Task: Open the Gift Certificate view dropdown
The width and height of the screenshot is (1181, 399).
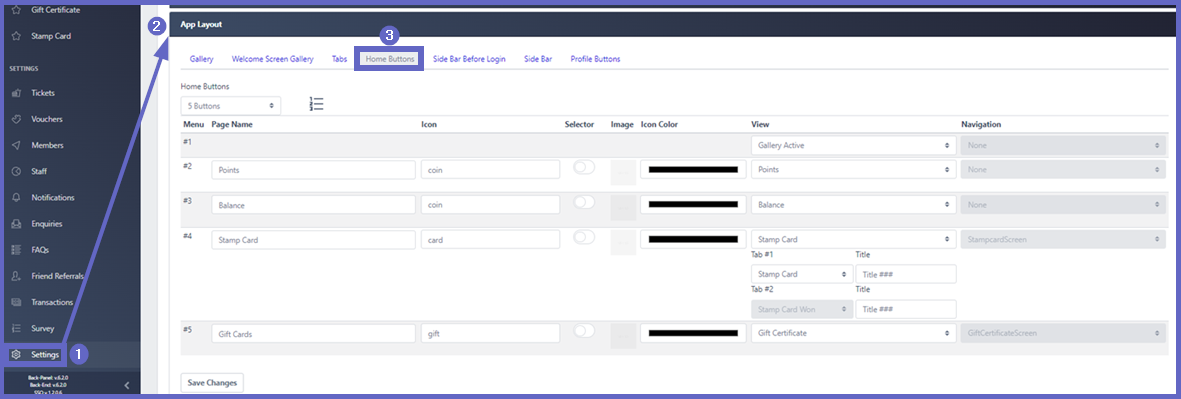Action: [853, 333]
